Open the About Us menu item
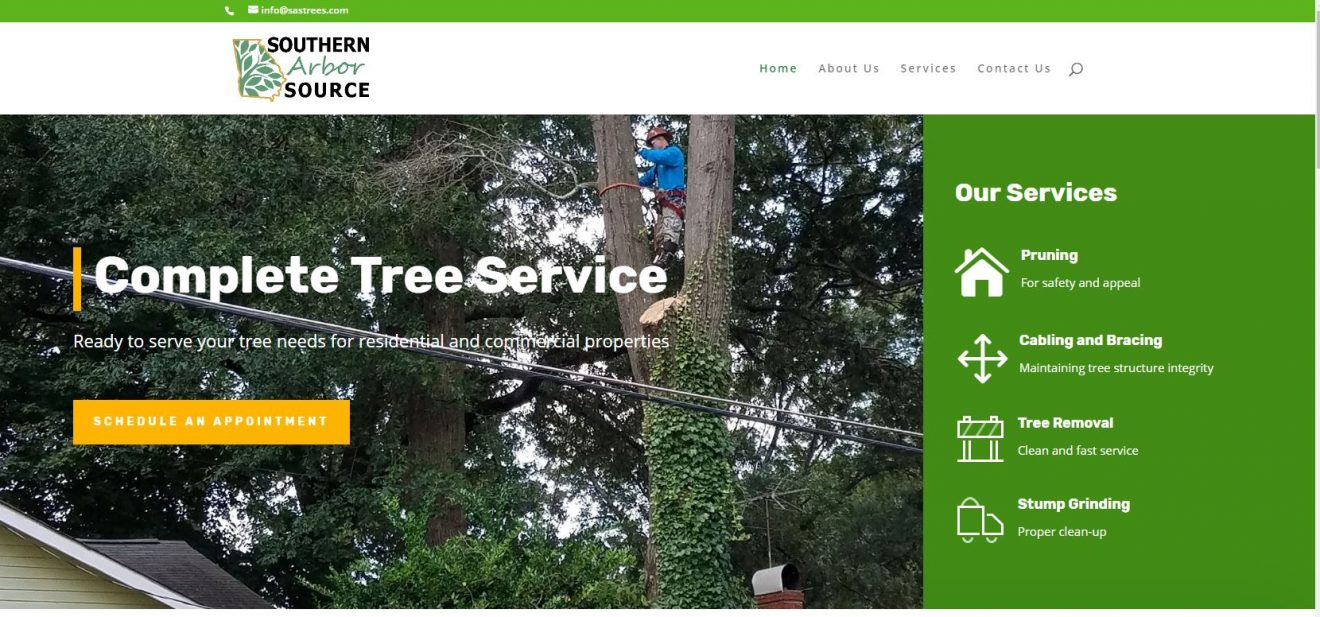 tap(849, 69)
